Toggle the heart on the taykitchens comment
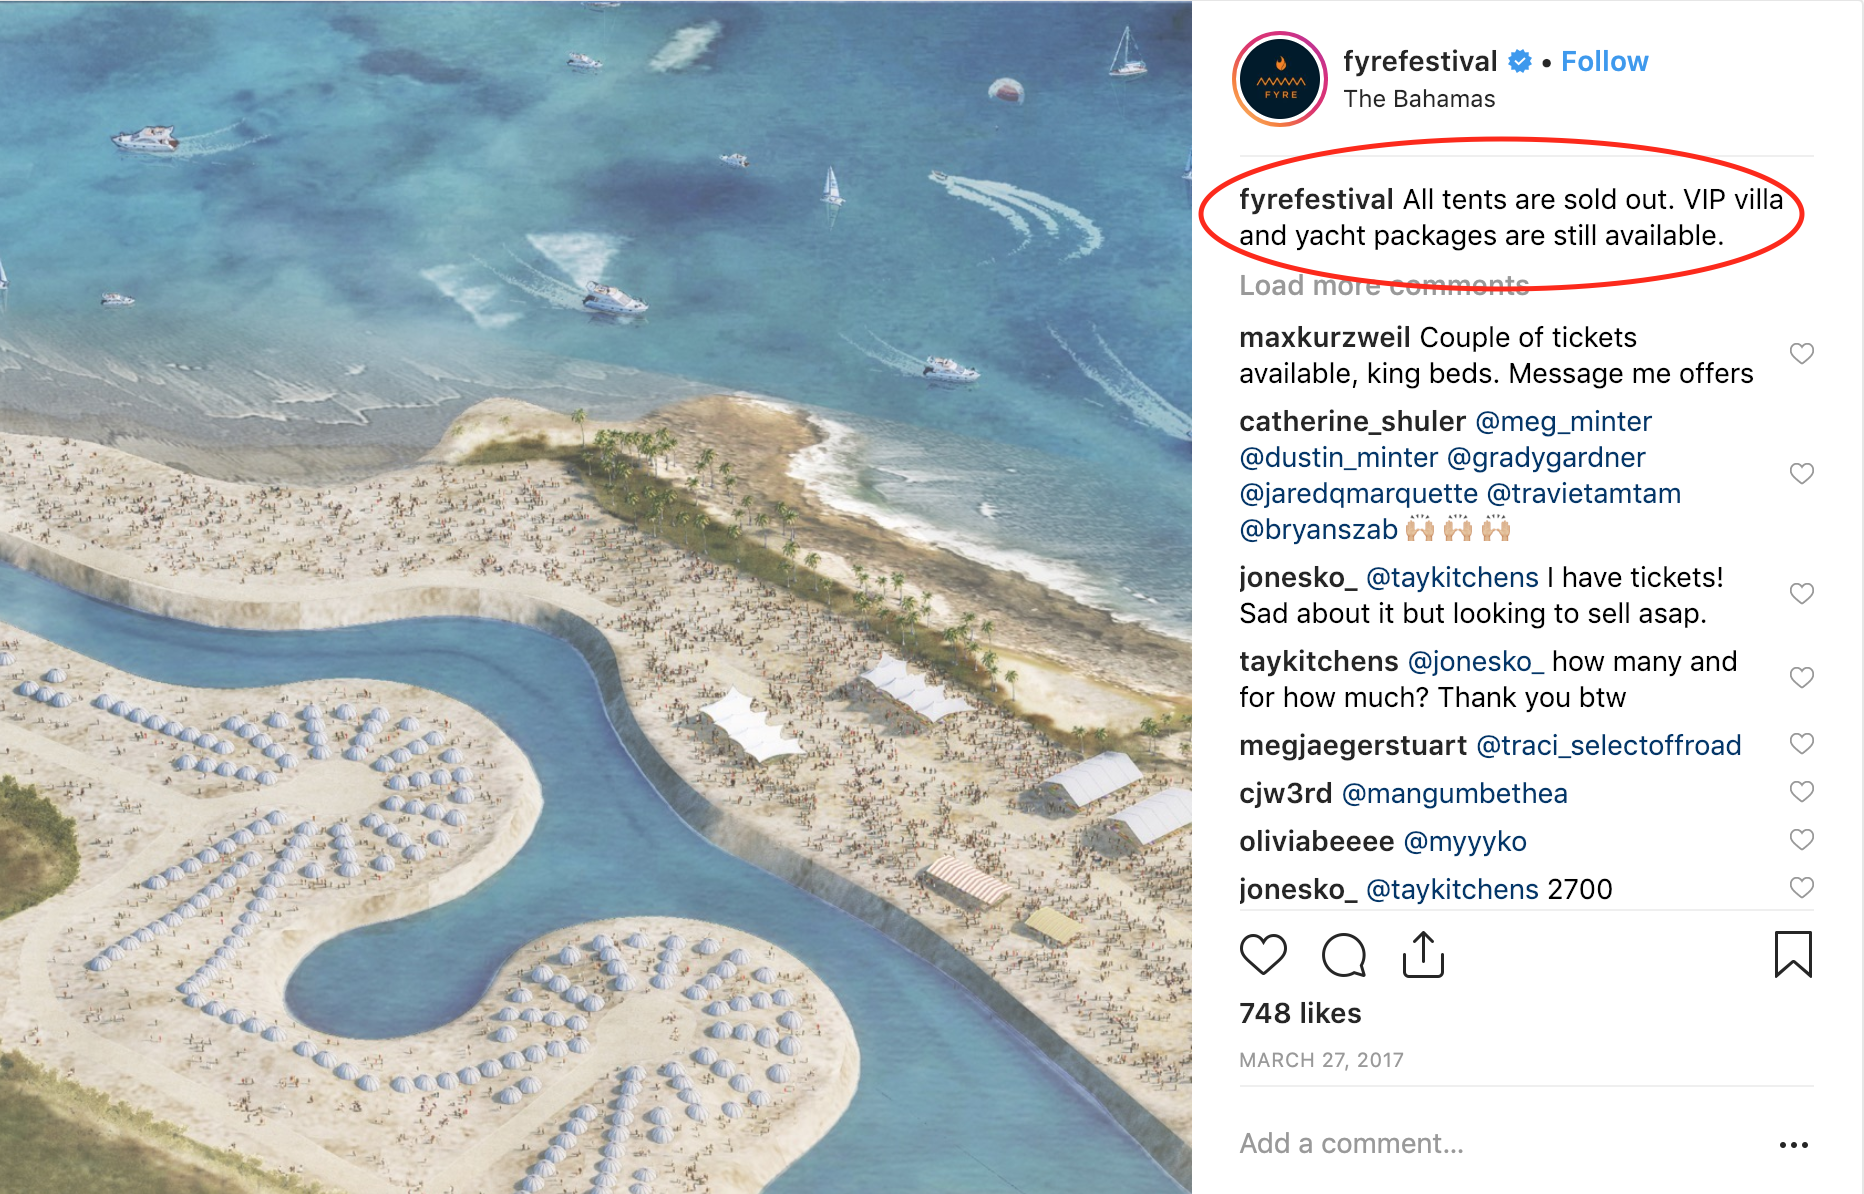 pyautogui.click(x=1802, y=677)
